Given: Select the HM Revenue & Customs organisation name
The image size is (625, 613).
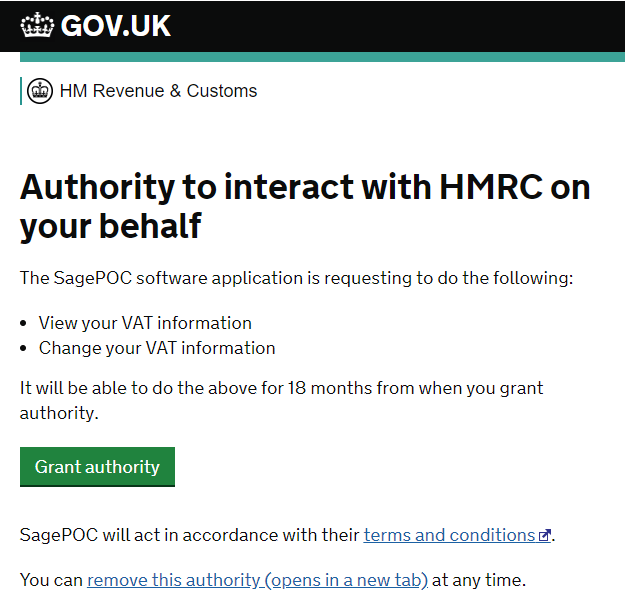Looking at the screenshot, I should coord(158,91).
